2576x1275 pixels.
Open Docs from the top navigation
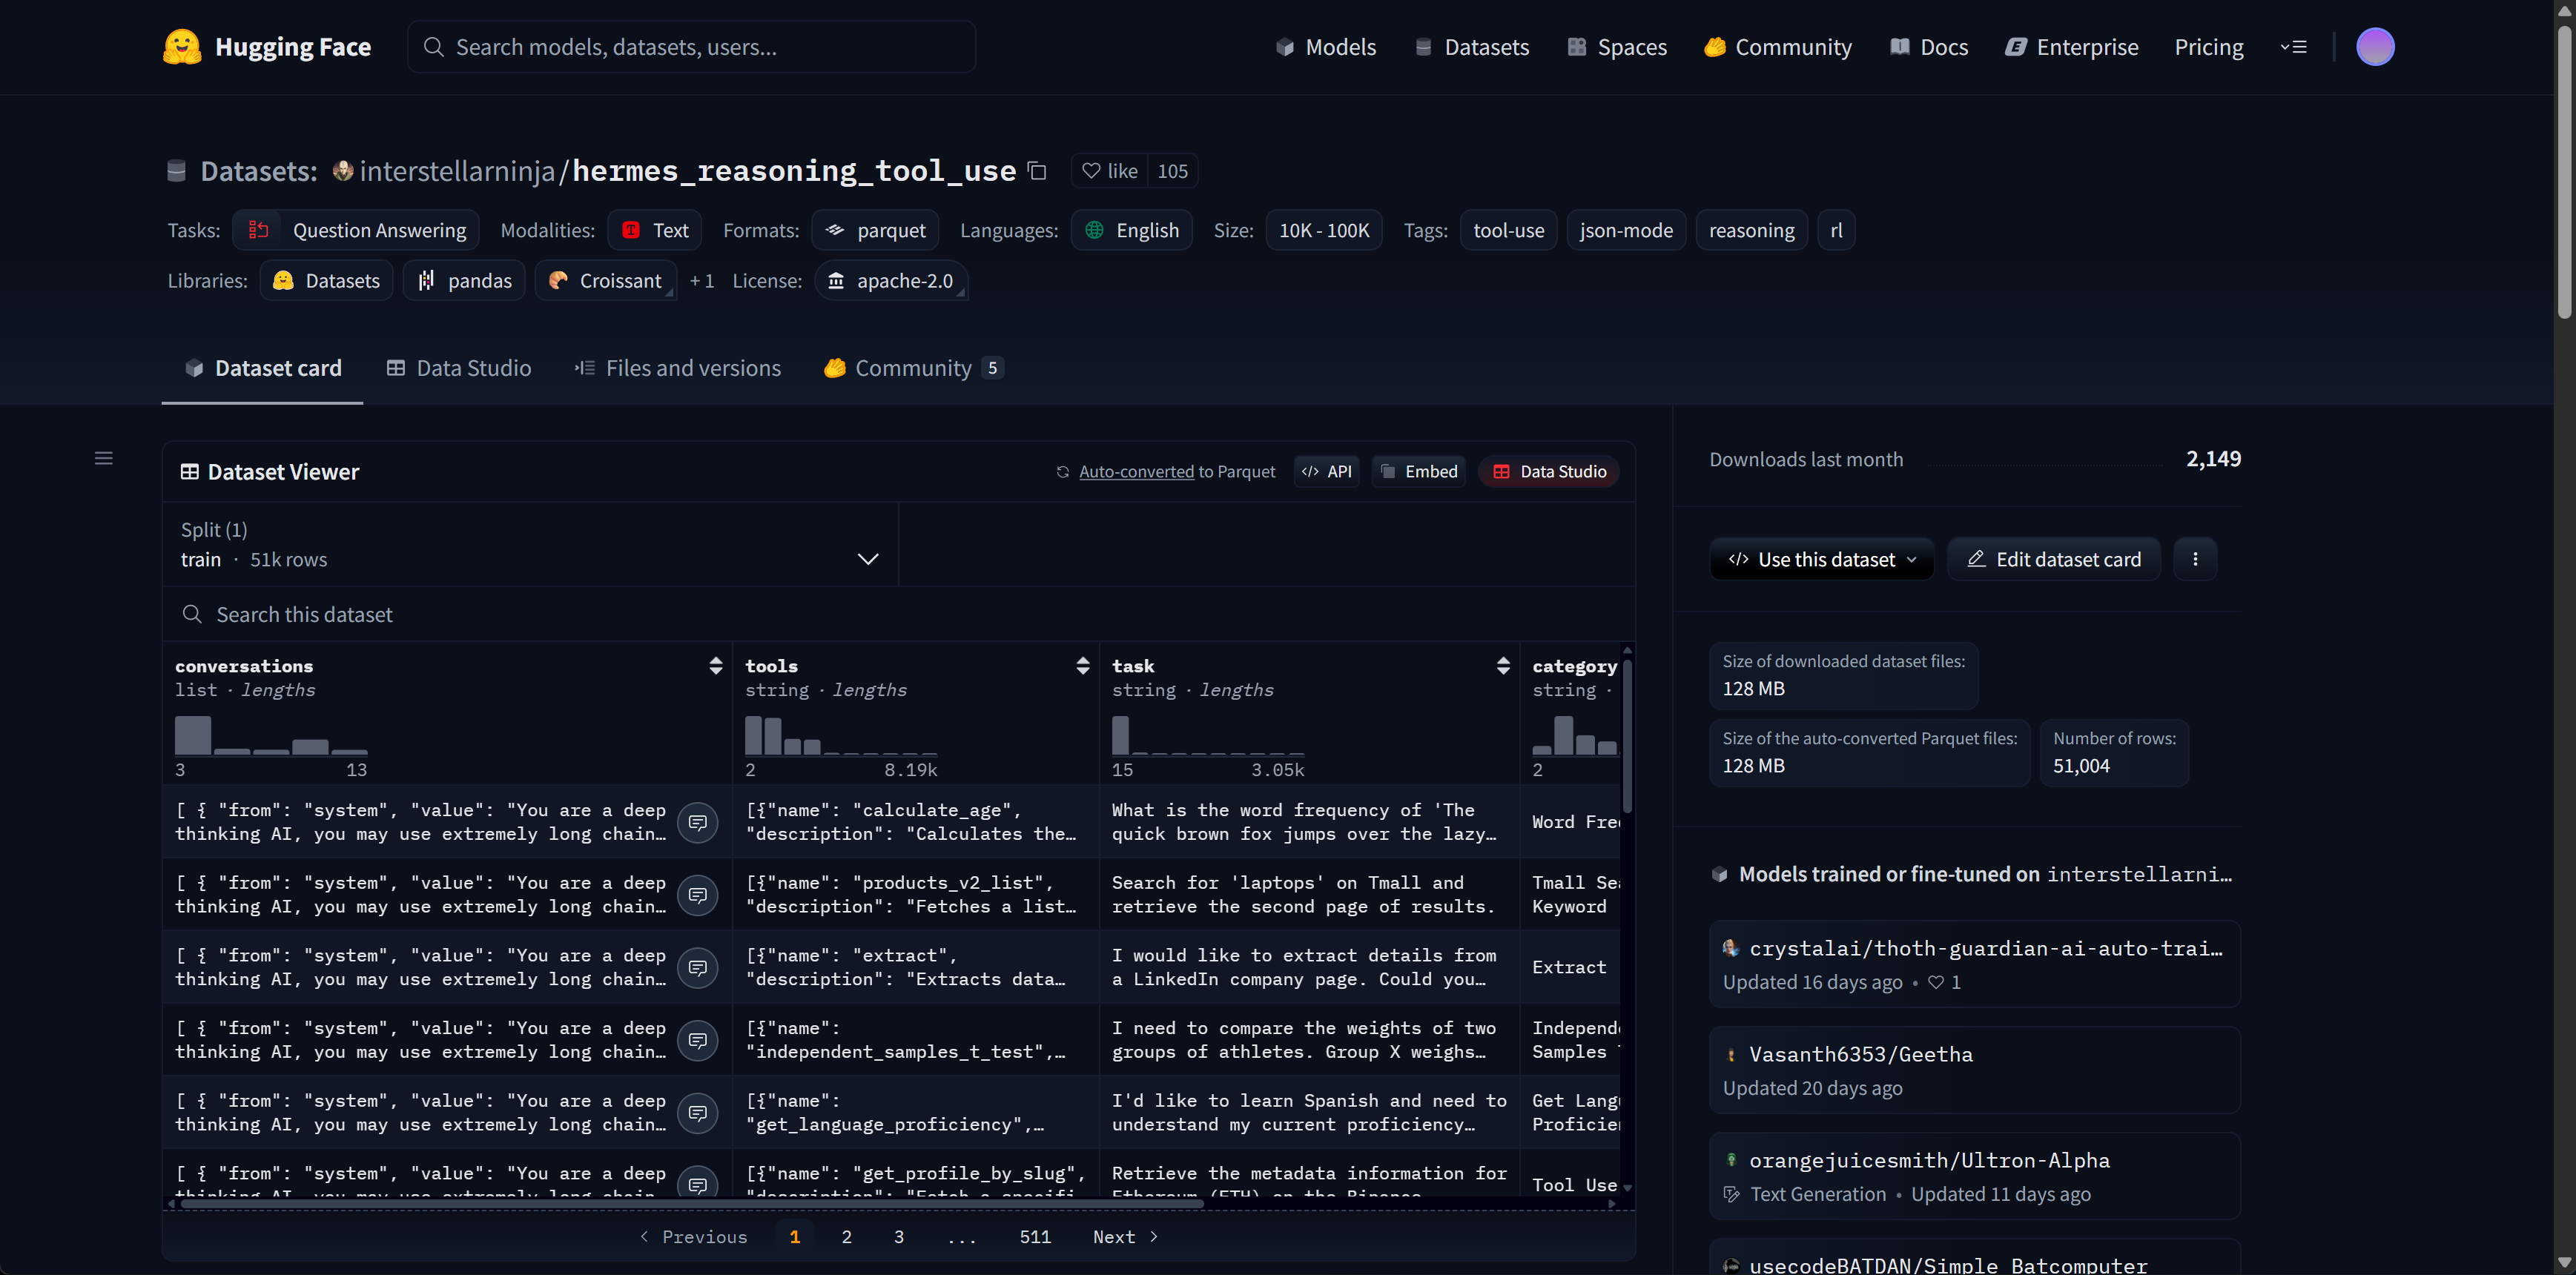click(1929, 47)
